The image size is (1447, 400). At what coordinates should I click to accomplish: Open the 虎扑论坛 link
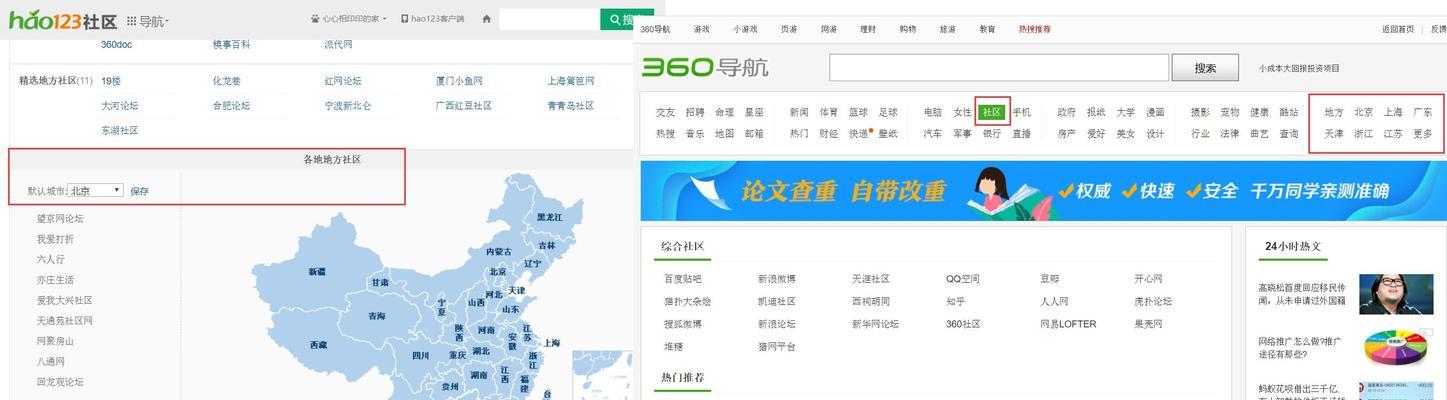(1153, 301)
